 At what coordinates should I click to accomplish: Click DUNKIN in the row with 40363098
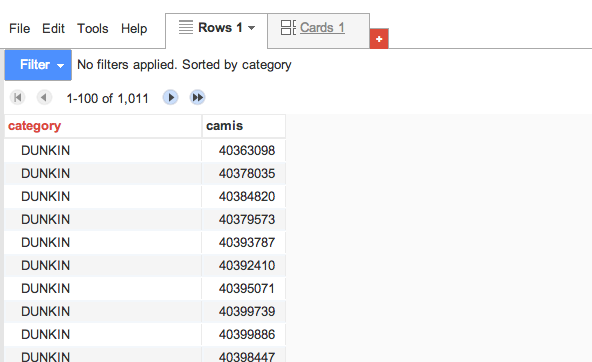click(x=46, y=151)
